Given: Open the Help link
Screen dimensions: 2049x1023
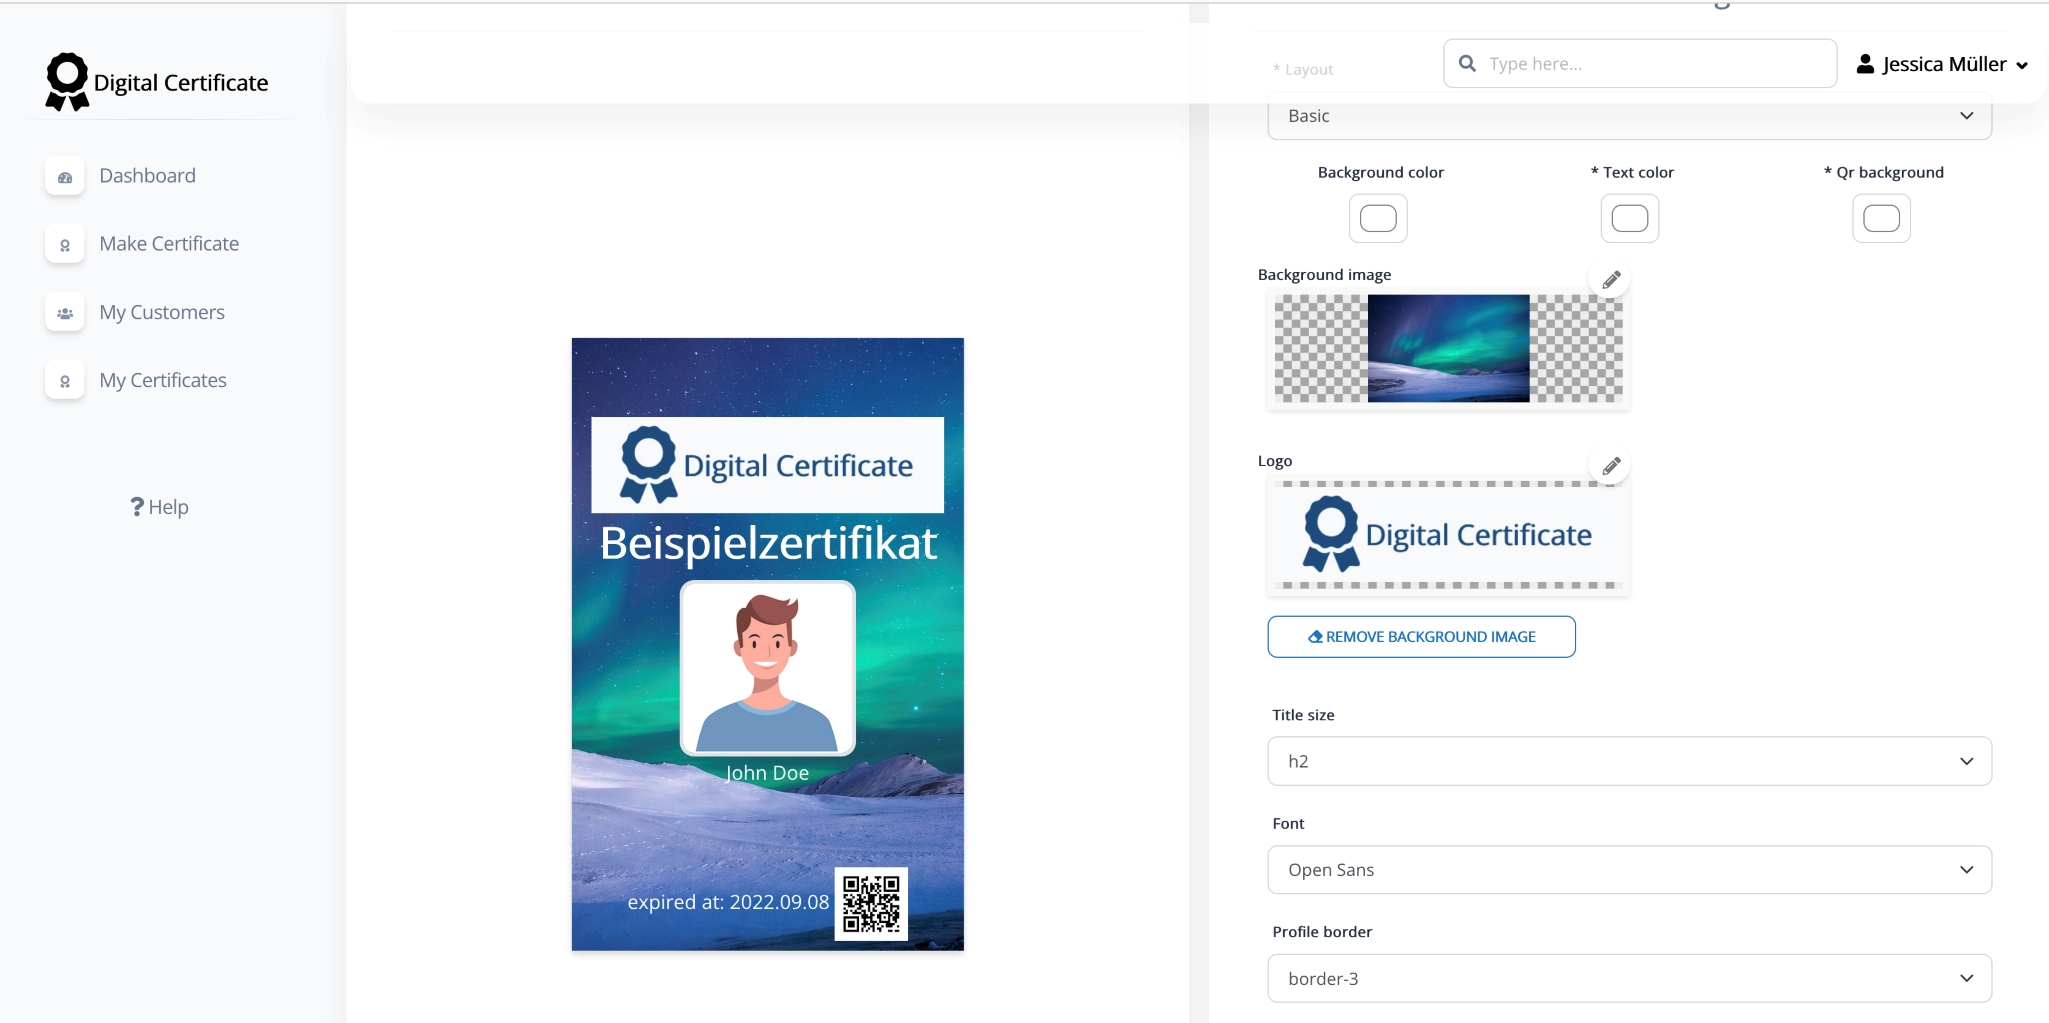Looking at the screenshot, I should pyautogui.click(x=158, y=506).
